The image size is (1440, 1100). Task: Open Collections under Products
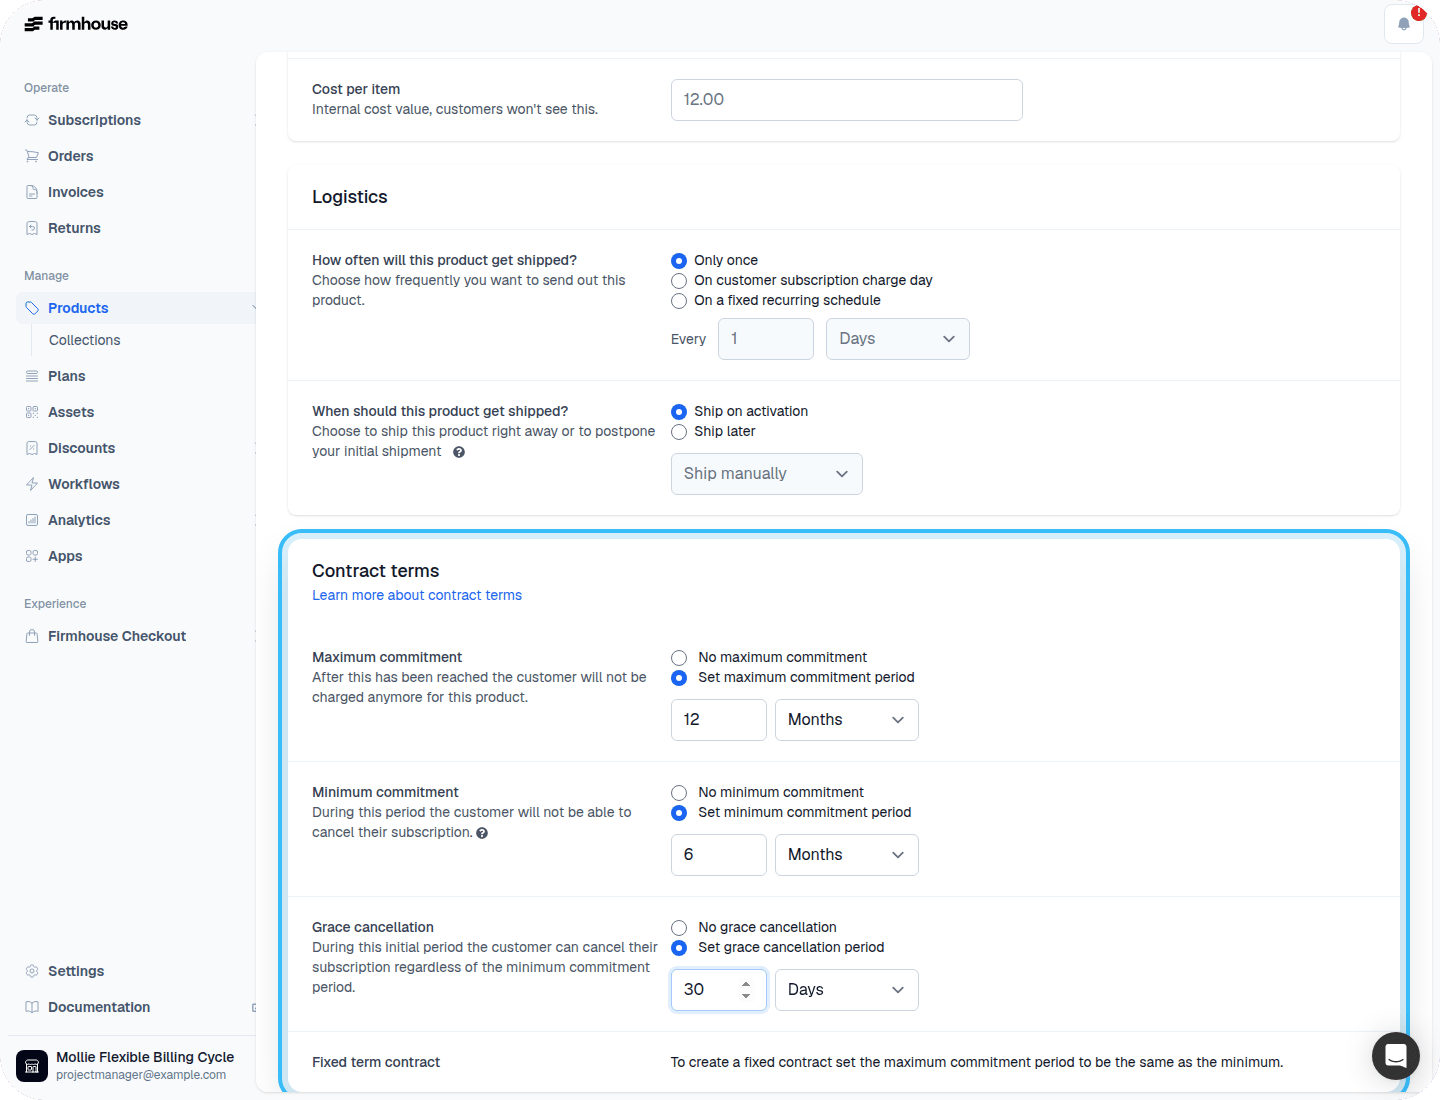pyautogui.click(x=85, y=340)
